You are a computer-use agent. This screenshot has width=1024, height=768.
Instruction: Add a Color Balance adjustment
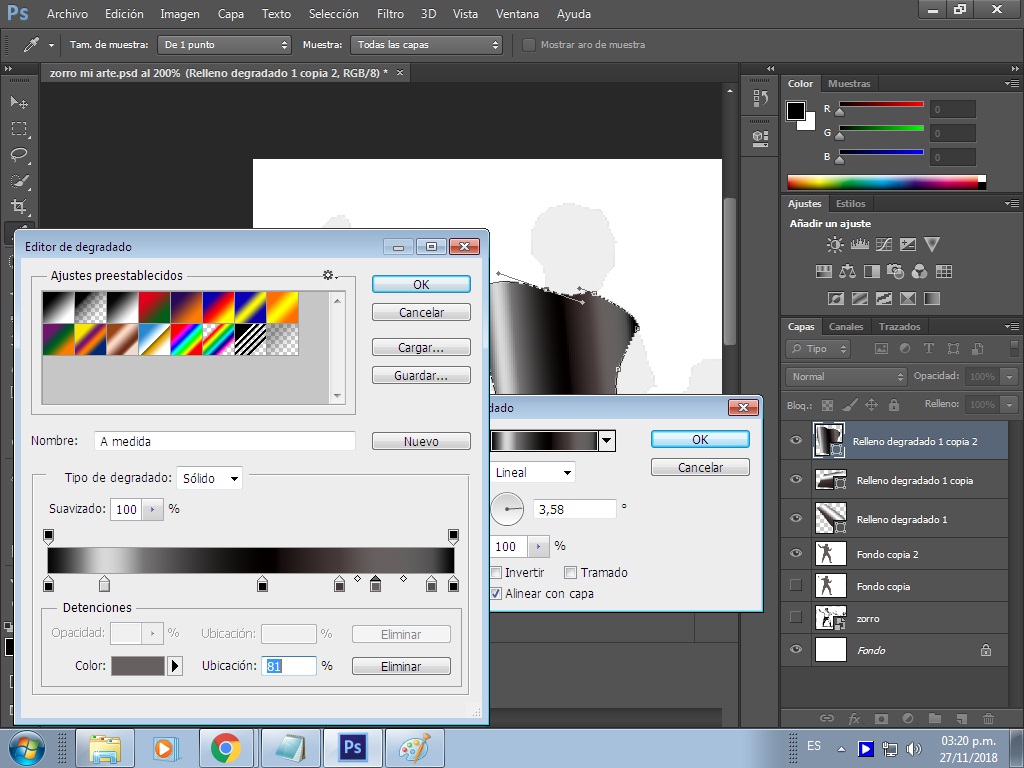coord(848,272)
